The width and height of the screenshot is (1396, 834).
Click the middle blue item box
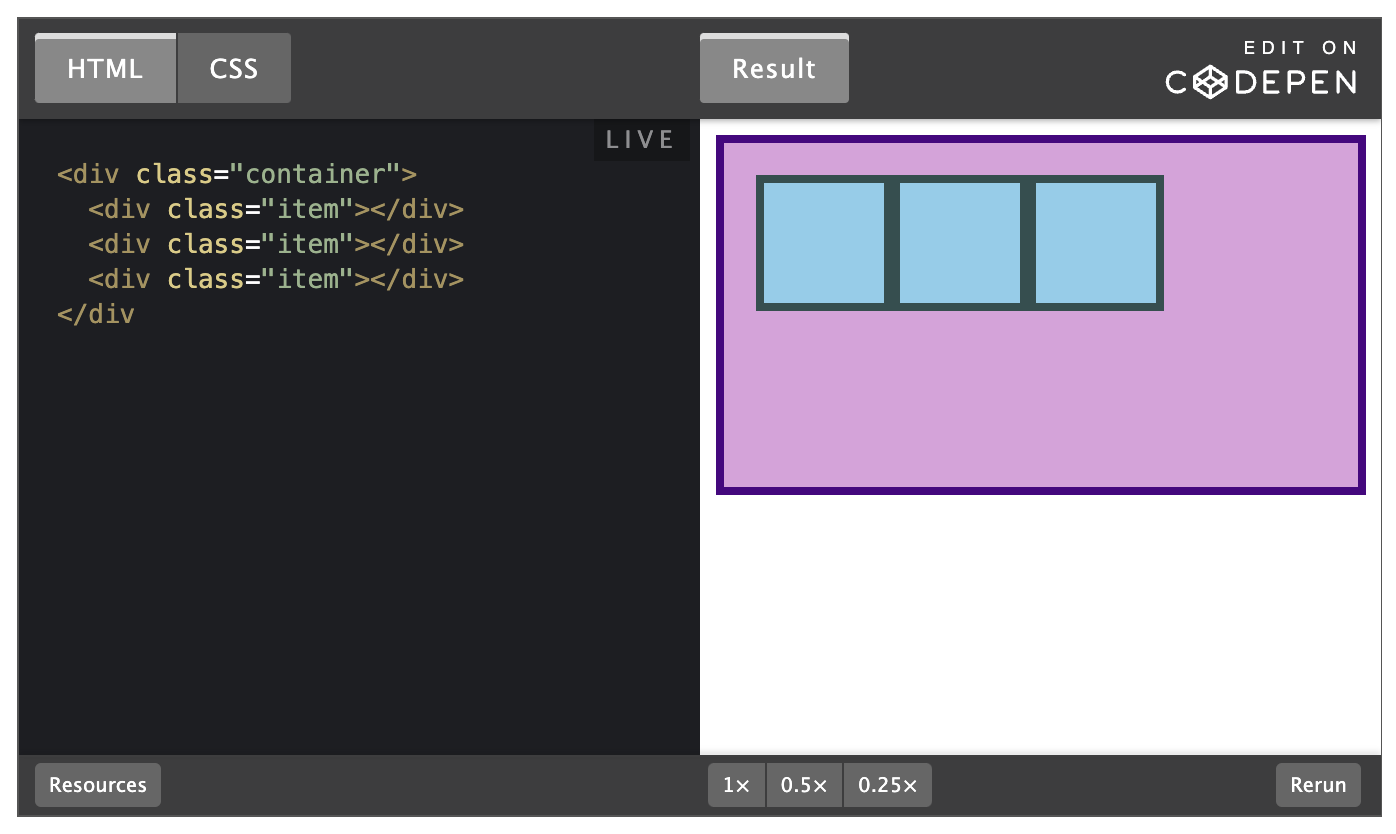(x=960, y=243)
